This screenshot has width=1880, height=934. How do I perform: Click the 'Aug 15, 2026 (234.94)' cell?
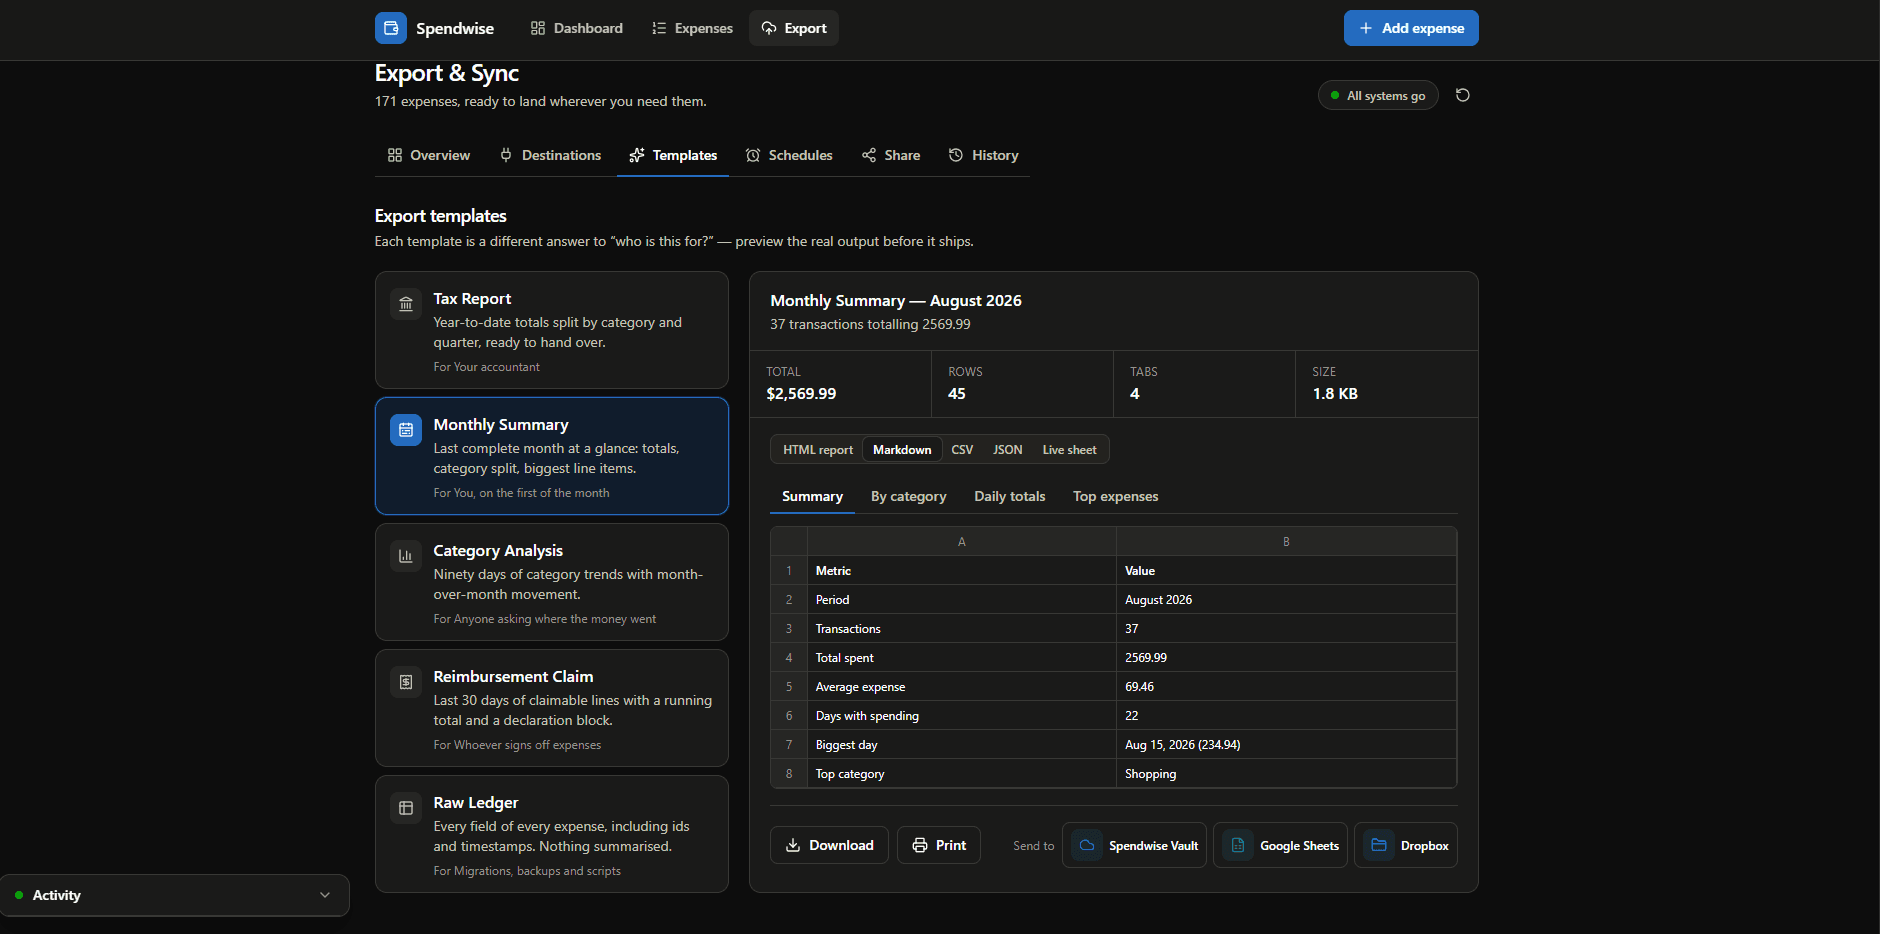1286,745
